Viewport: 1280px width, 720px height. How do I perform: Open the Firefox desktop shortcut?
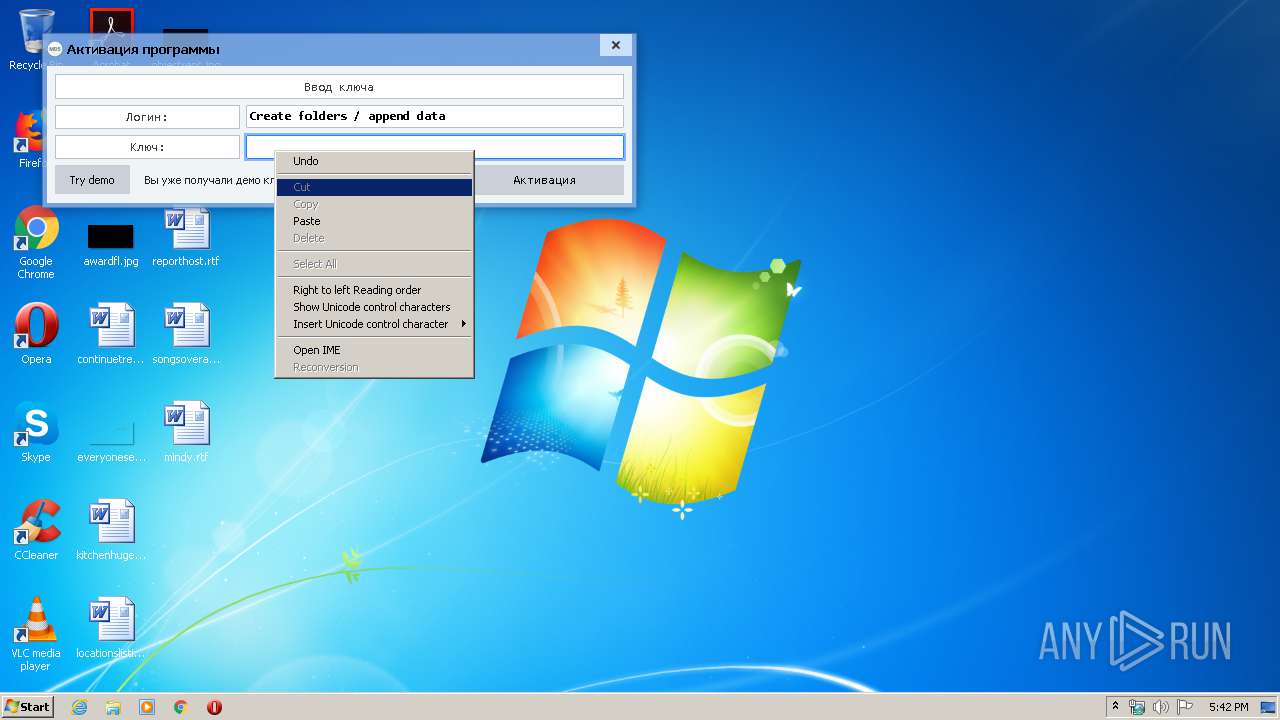28,140
